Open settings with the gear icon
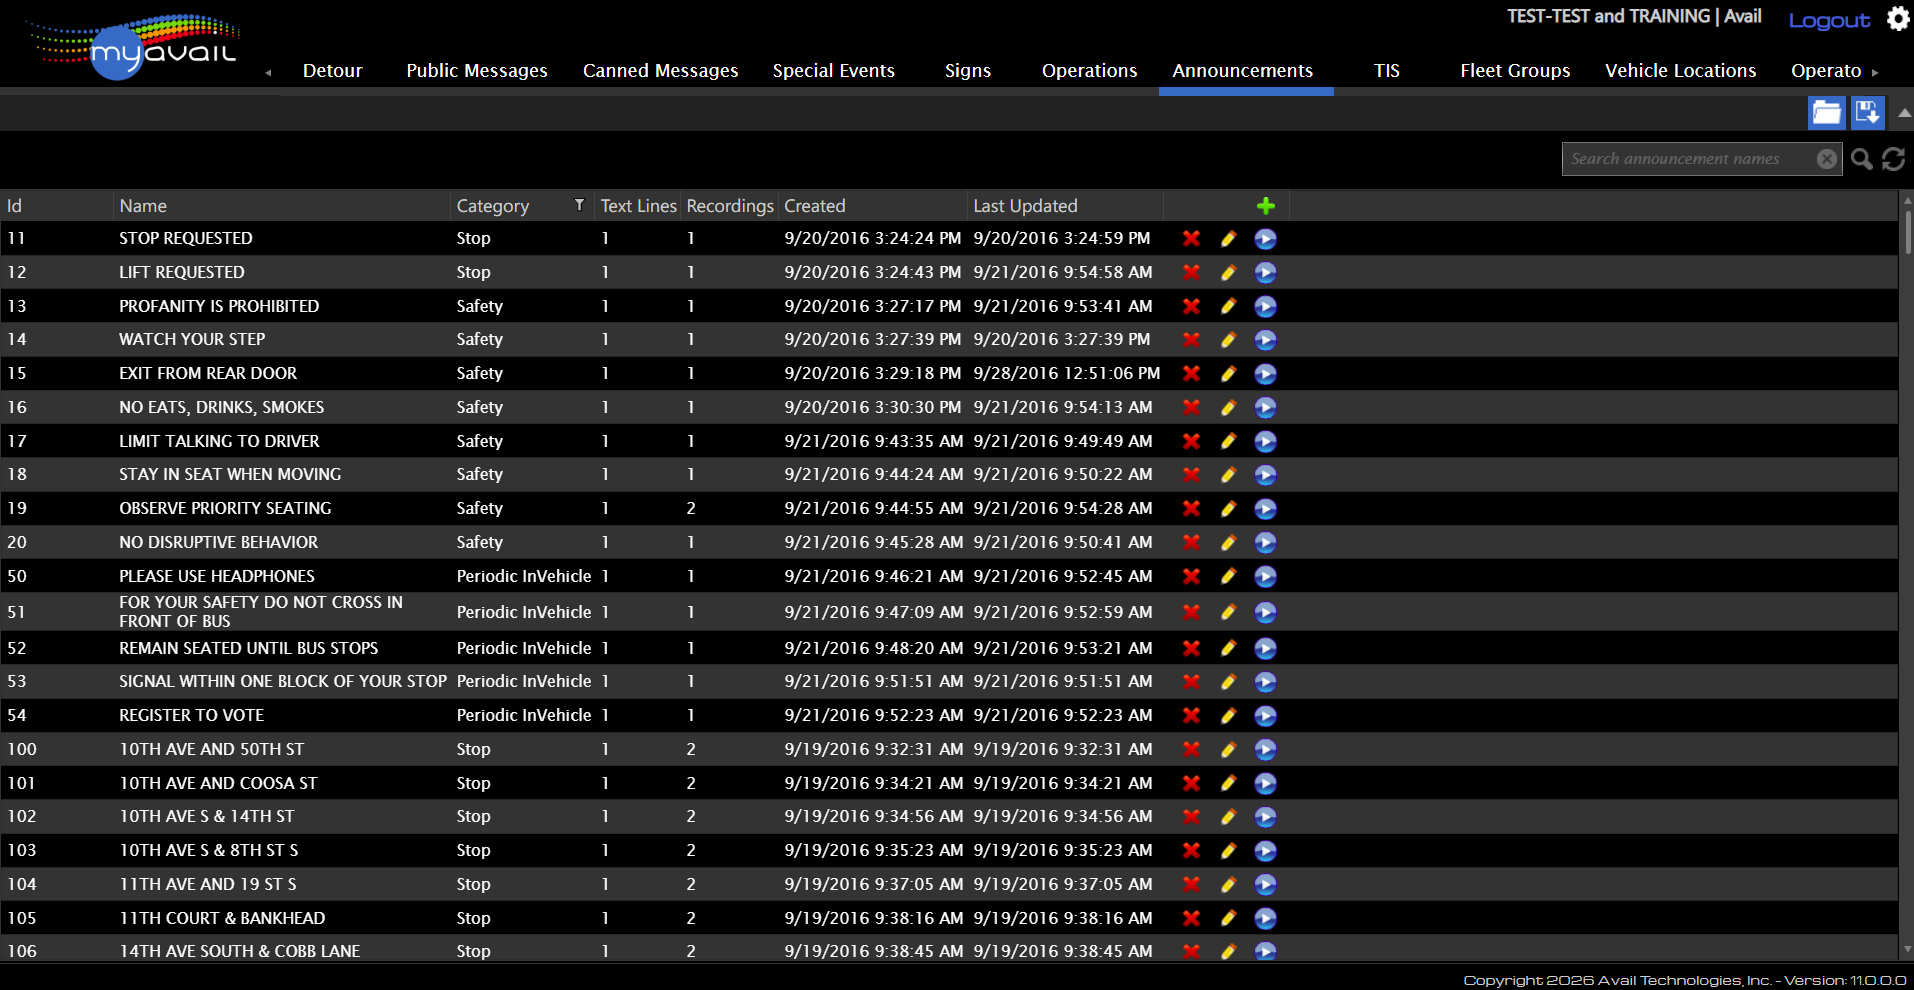Viewport: 1914px width, 990px height. coord(1897,19)
